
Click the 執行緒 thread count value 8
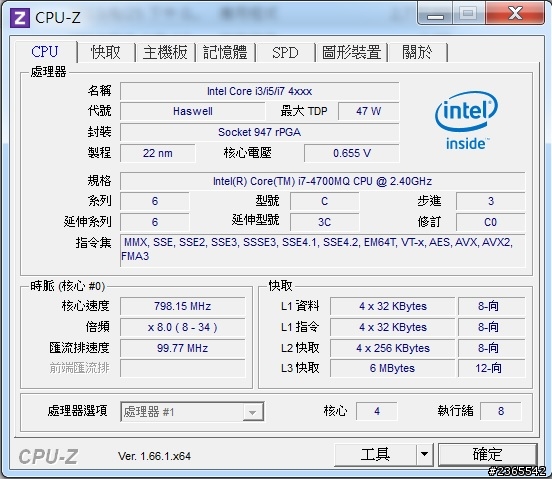pos(501,411)
